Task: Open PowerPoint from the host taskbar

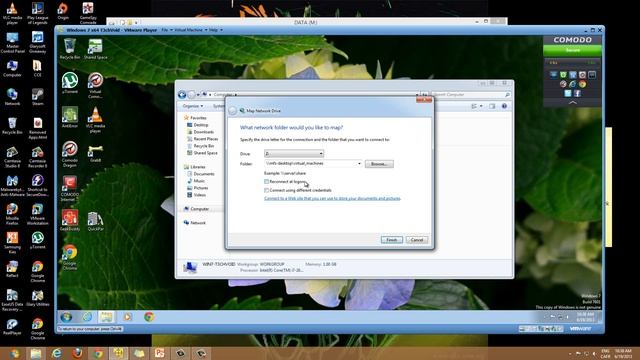Action: pos(160,353)
